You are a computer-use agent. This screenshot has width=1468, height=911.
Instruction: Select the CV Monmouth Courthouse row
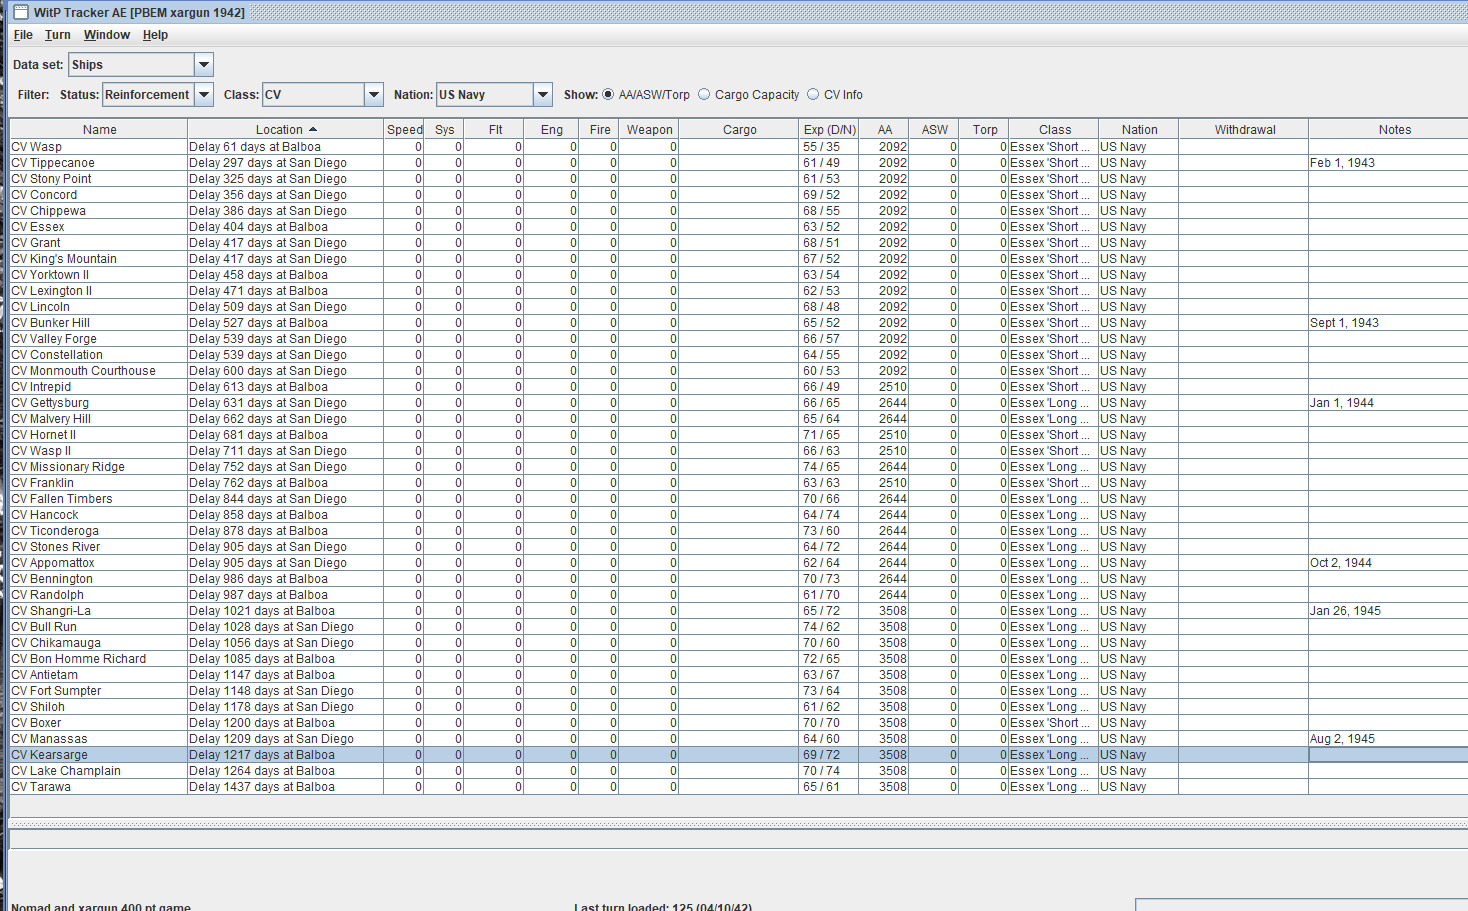[739, 371]
